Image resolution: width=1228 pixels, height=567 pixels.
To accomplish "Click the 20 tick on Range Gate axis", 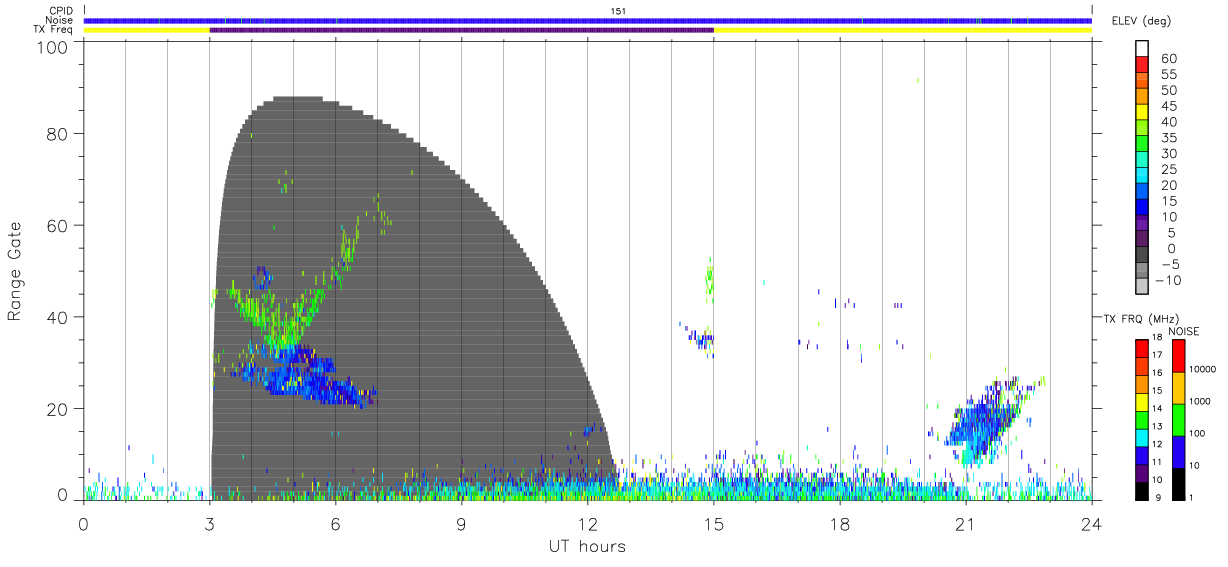I will click(x=57, y=409).
